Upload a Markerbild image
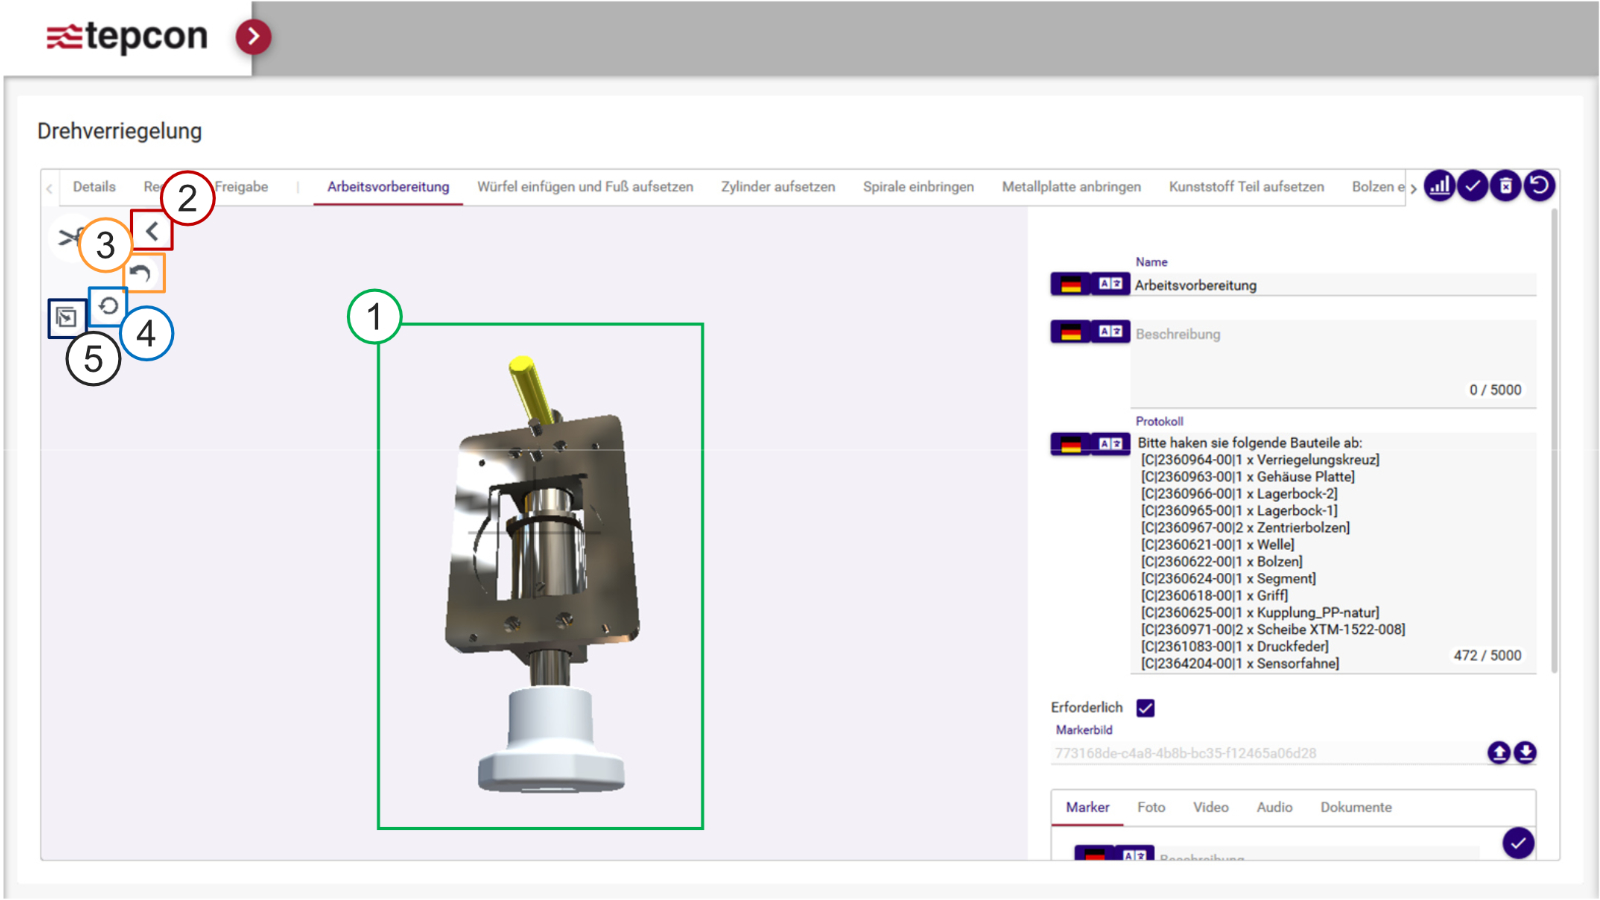 tap(1498, 753)
